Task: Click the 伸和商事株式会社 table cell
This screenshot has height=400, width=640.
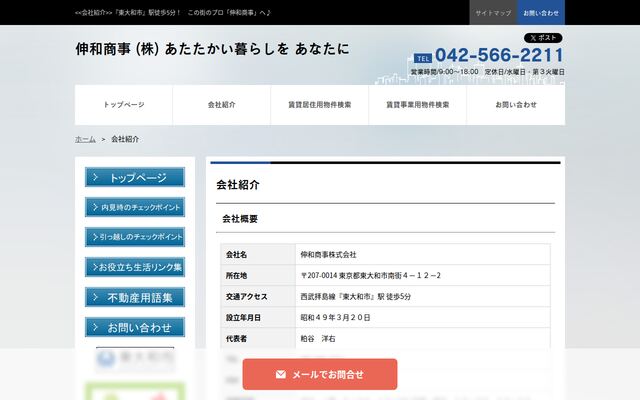Action: click(x=423, y=255)
